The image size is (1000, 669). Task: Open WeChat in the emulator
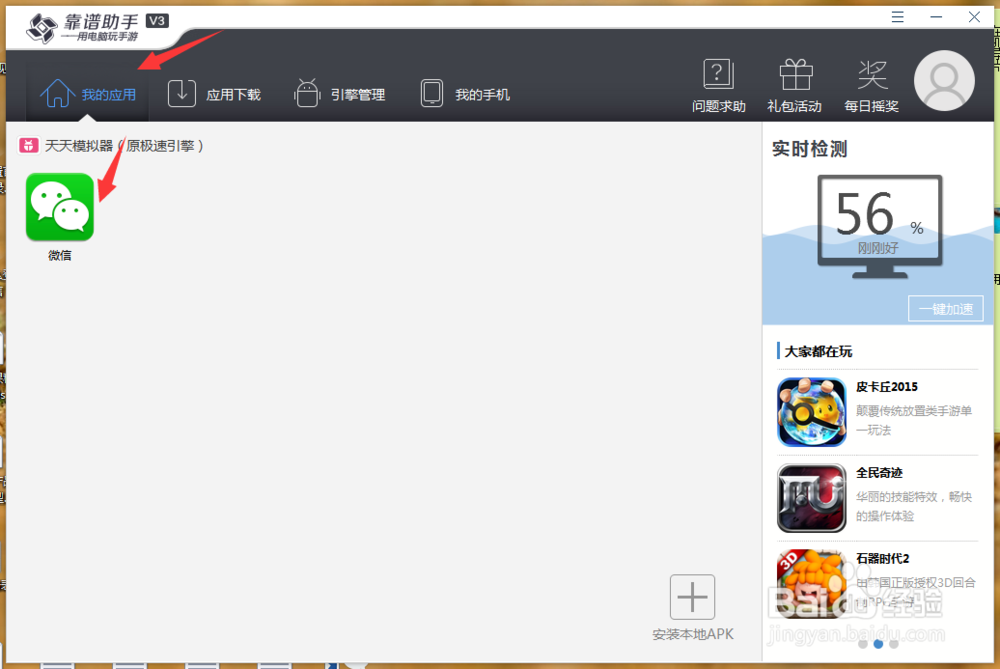(x=59, y=207)
